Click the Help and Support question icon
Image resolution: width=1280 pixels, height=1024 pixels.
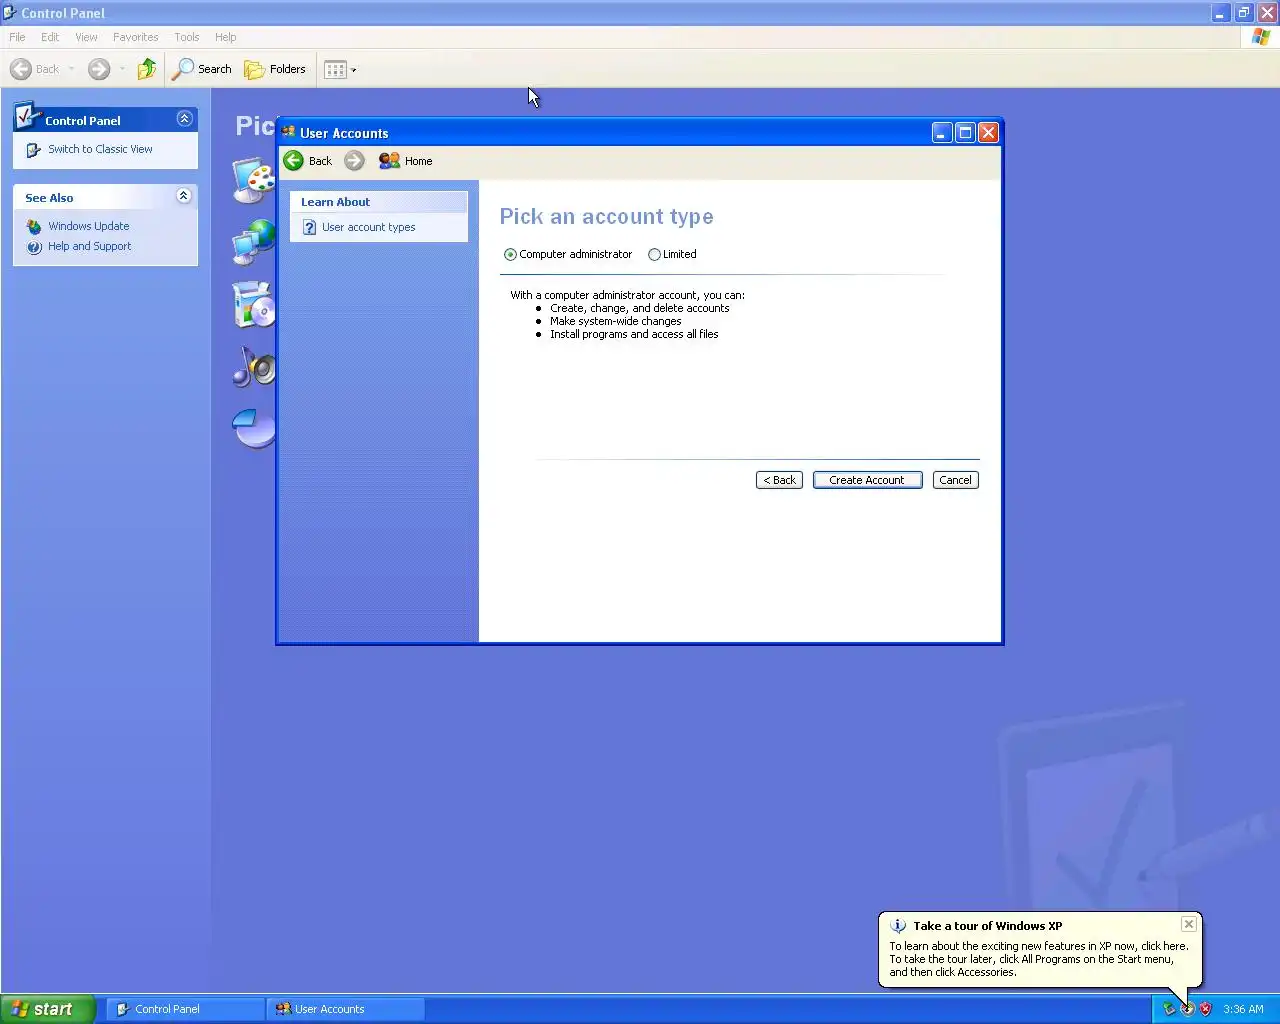pos(34,247)
